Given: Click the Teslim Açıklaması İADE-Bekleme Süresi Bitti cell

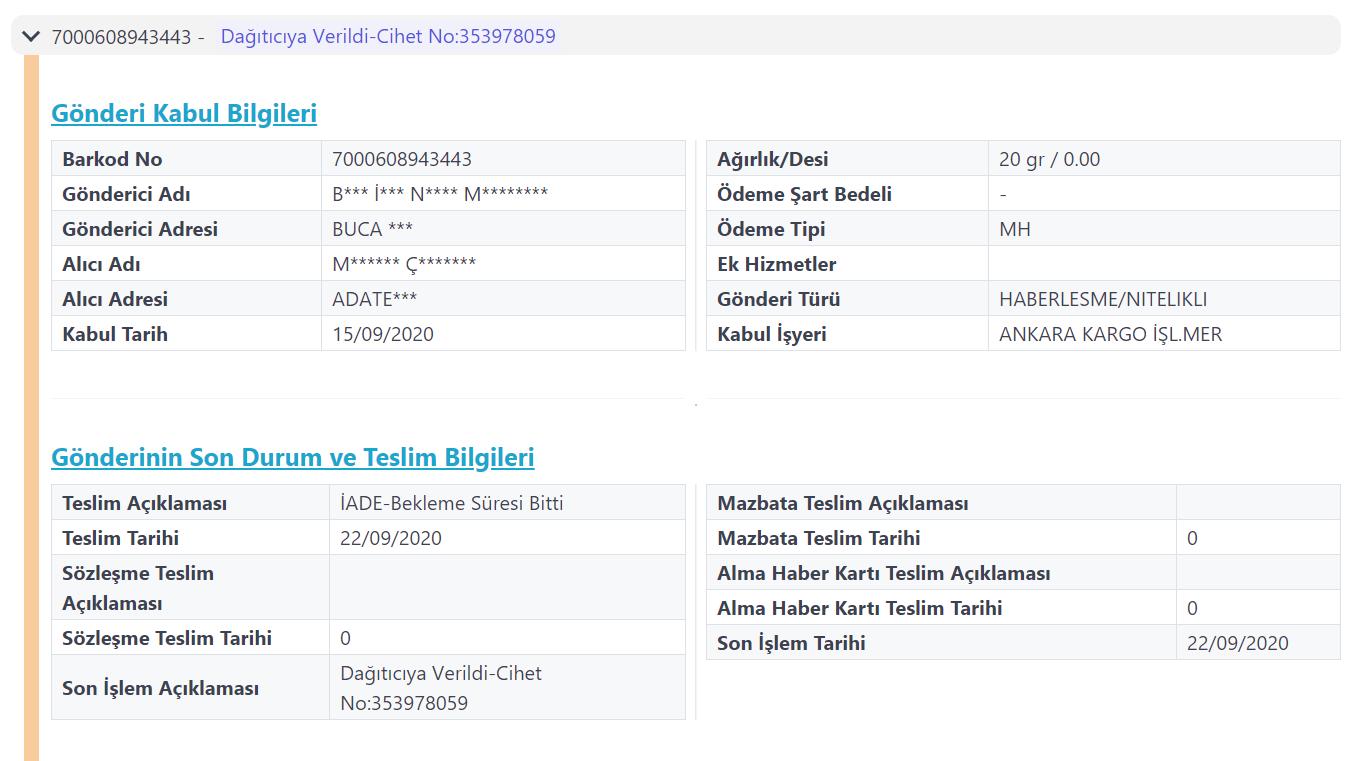Looking at the screenshot, I should pos(452,503).
